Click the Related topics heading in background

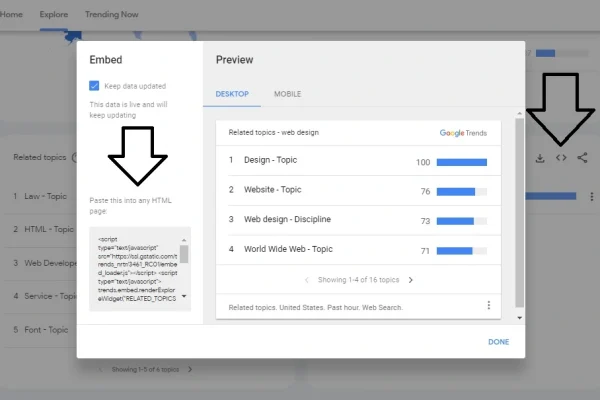[40, 157]
